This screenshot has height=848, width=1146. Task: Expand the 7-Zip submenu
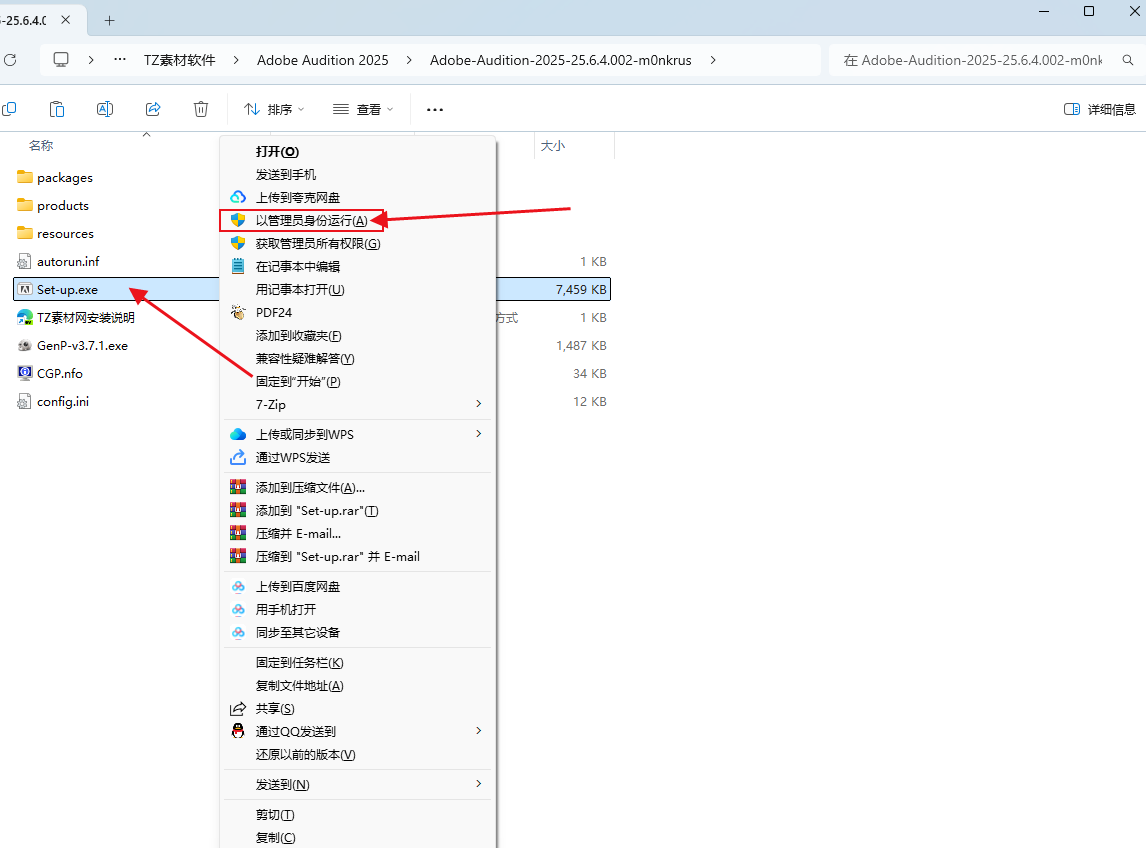click(358, 404)
